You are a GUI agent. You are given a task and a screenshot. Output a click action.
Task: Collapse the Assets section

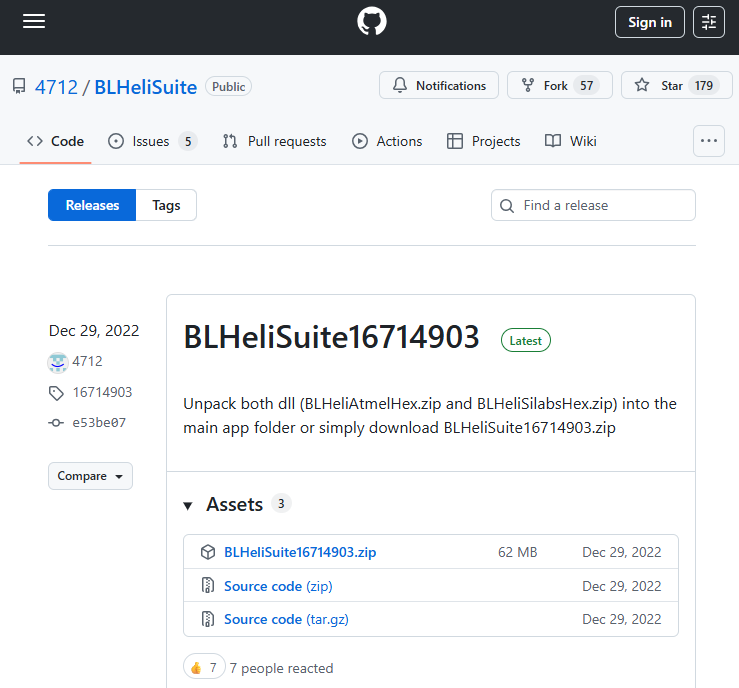click(x=188, y=505)
